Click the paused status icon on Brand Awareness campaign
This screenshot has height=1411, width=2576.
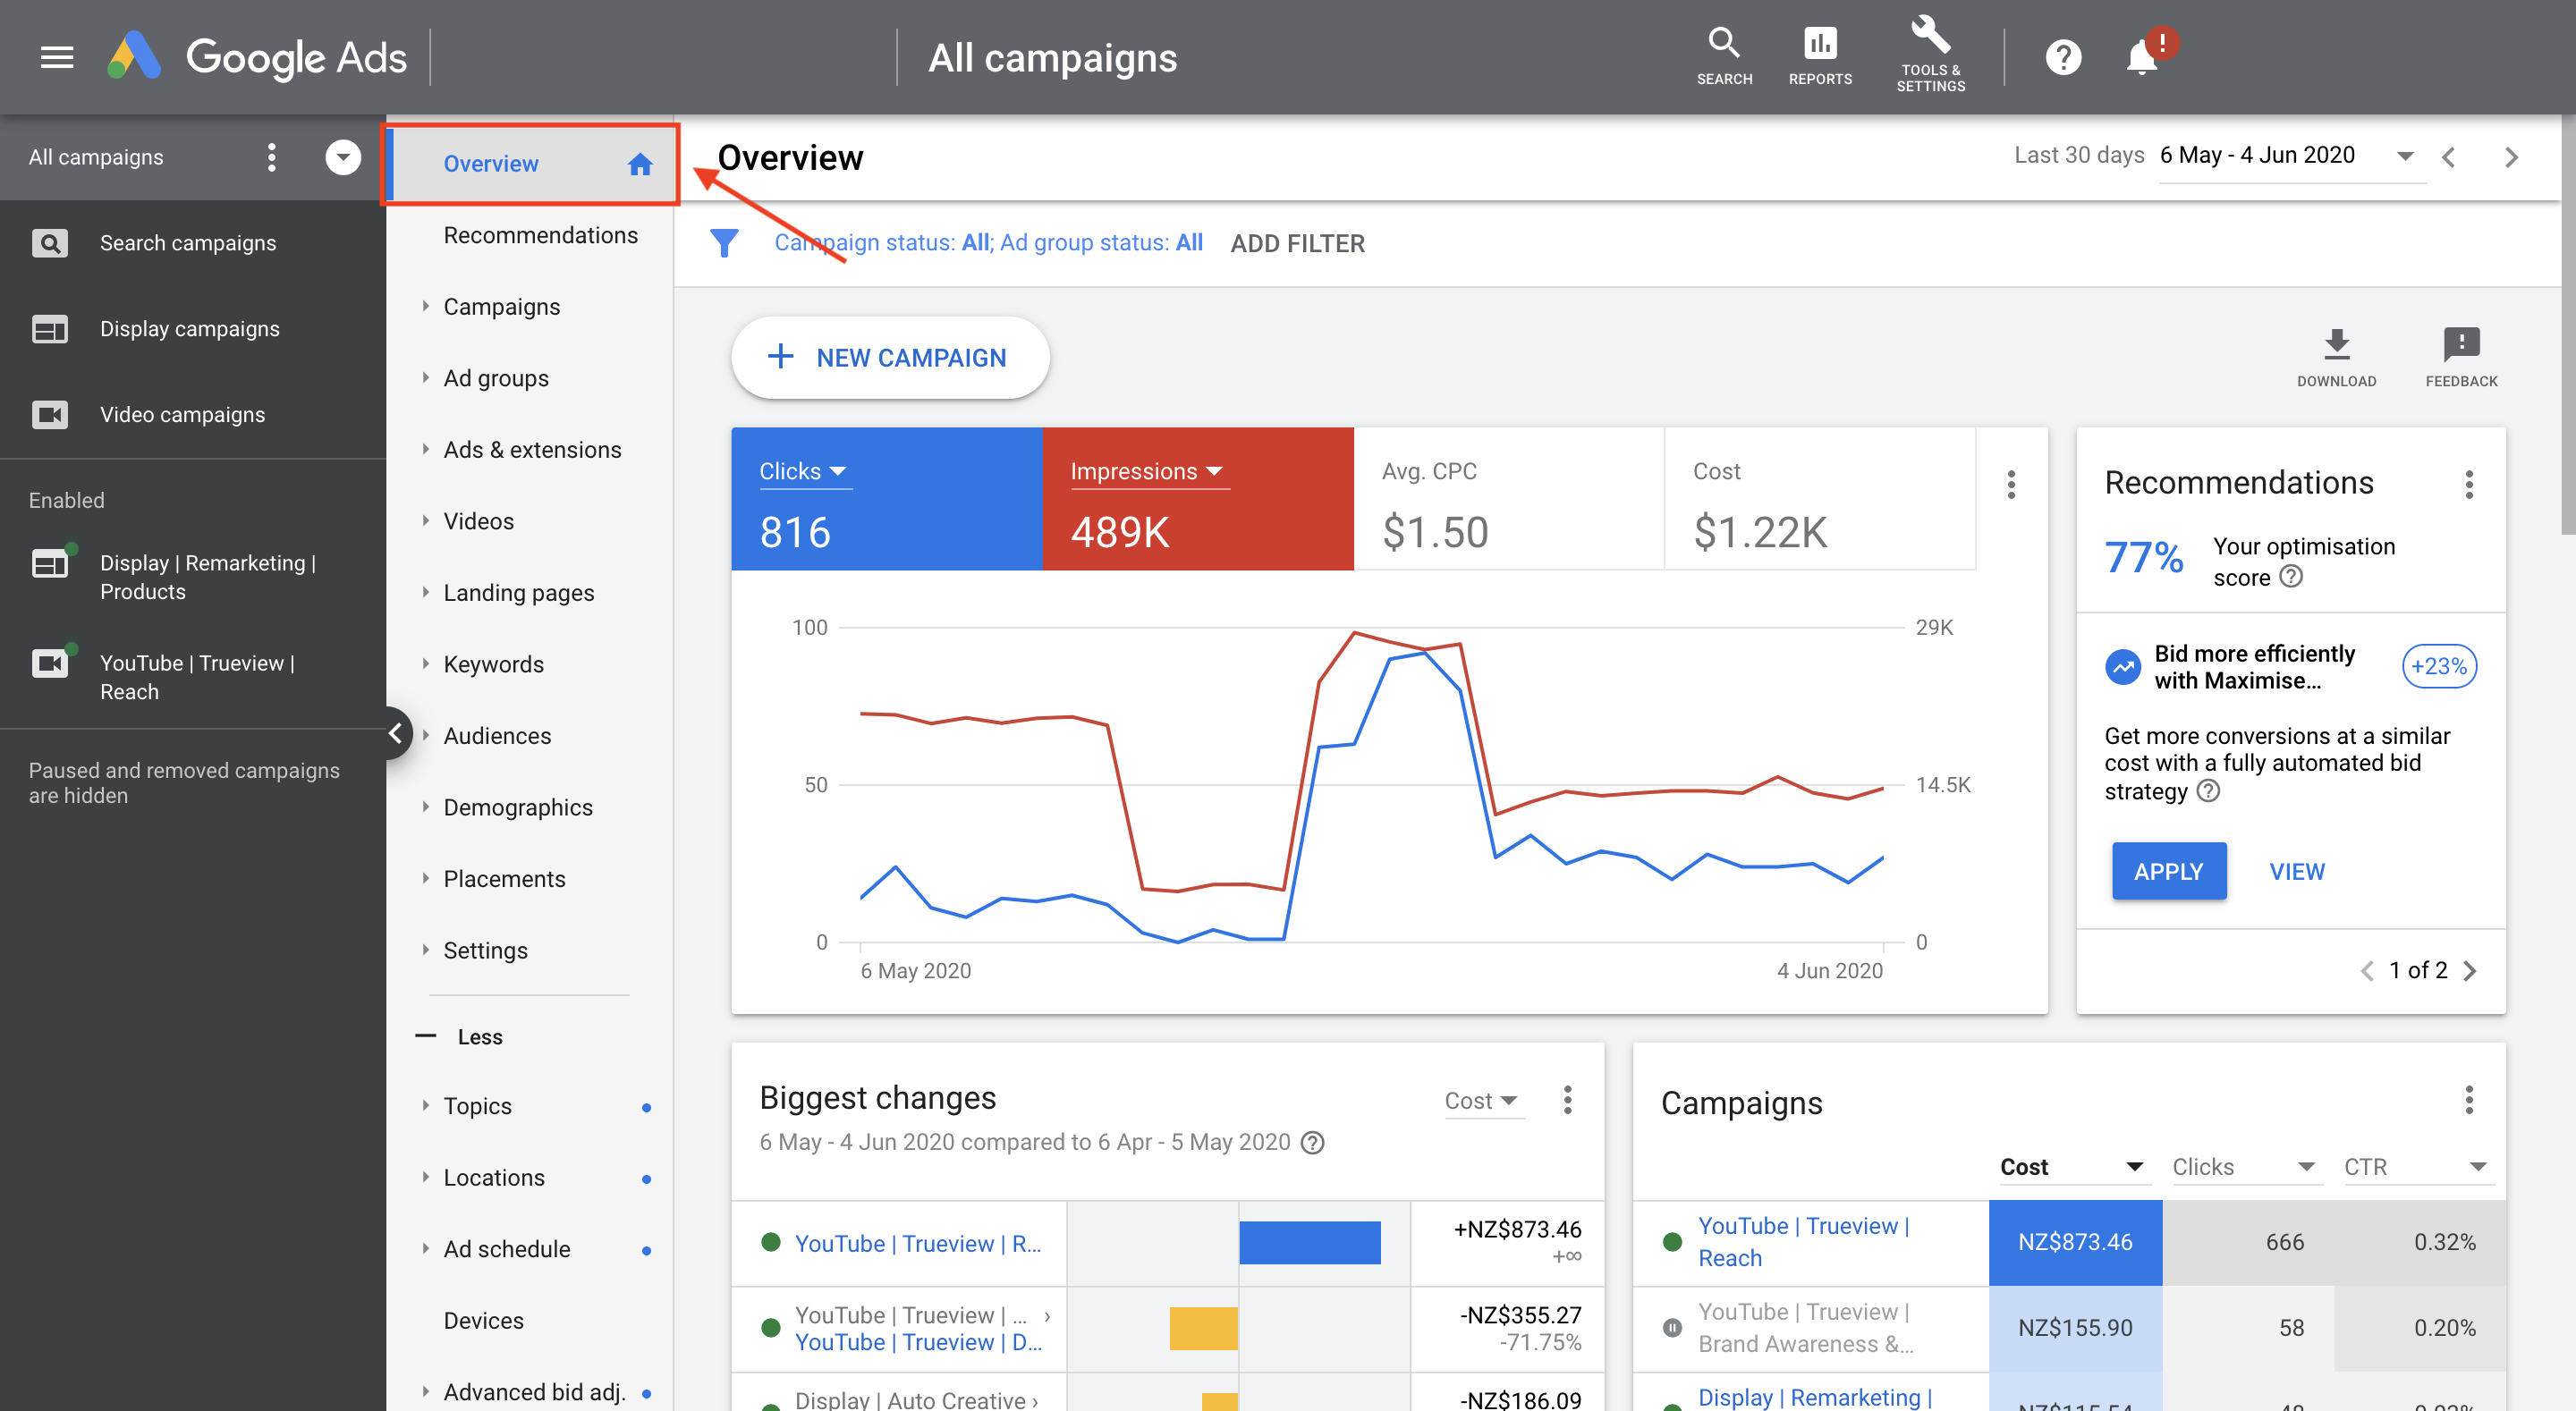click(1672, 1327)
